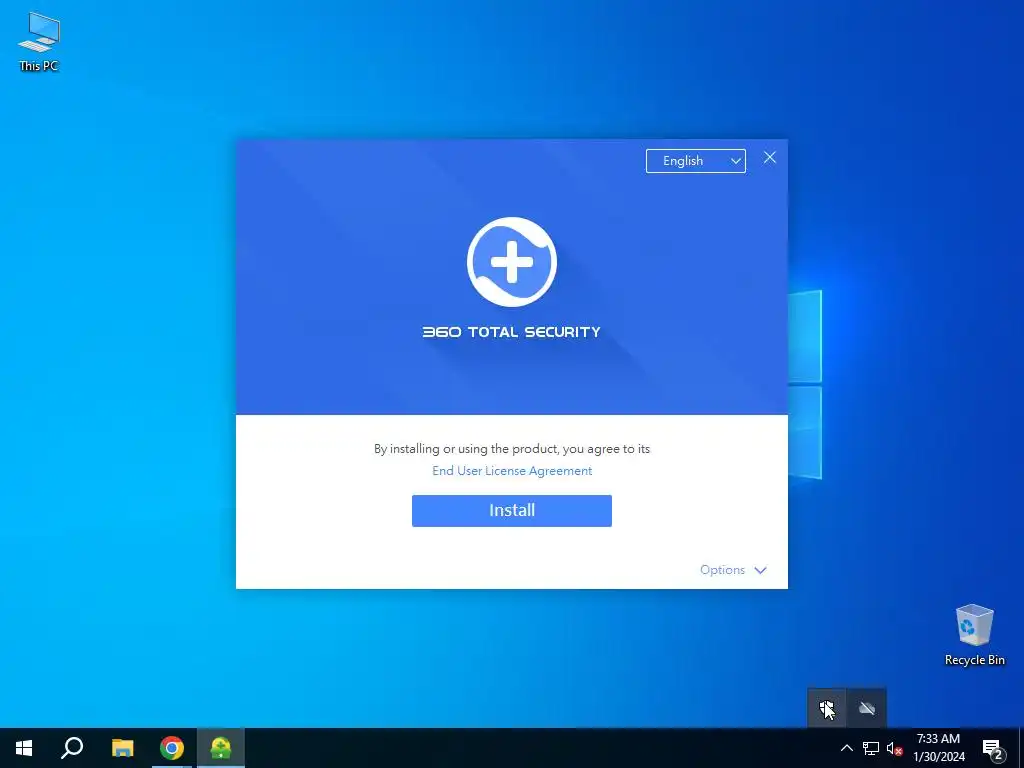Click the Show desktop strip
The image size is (1024, 768).
coord(1021,748)
